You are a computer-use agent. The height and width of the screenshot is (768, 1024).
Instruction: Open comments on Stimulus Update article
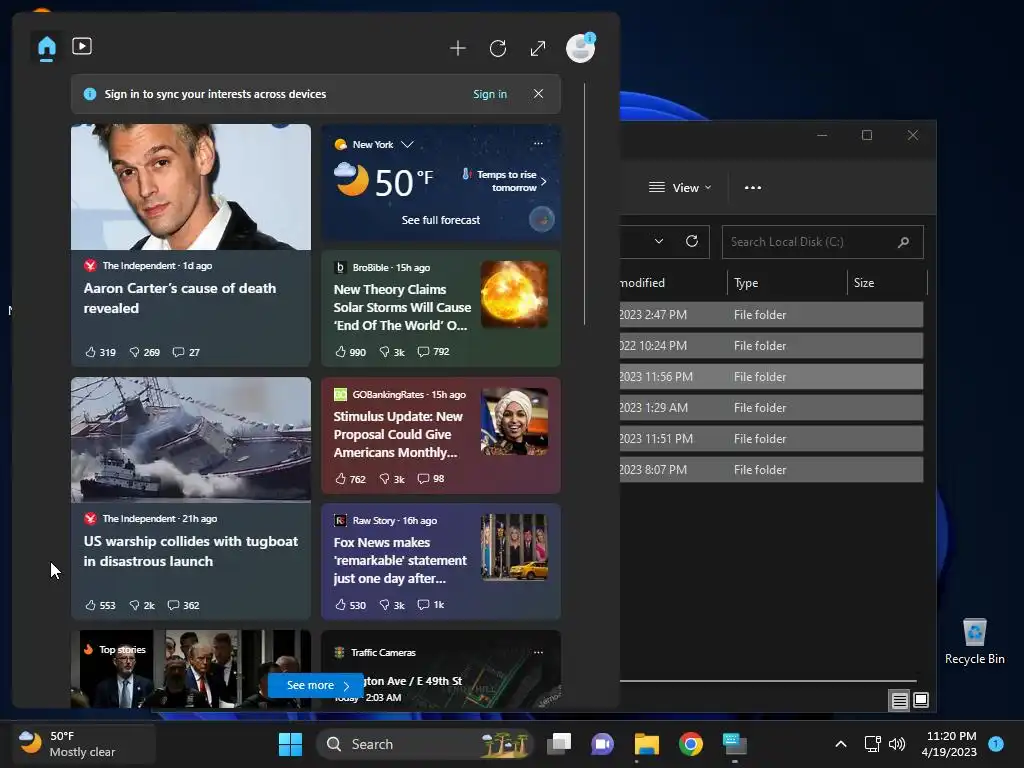(x=431, y=479)
